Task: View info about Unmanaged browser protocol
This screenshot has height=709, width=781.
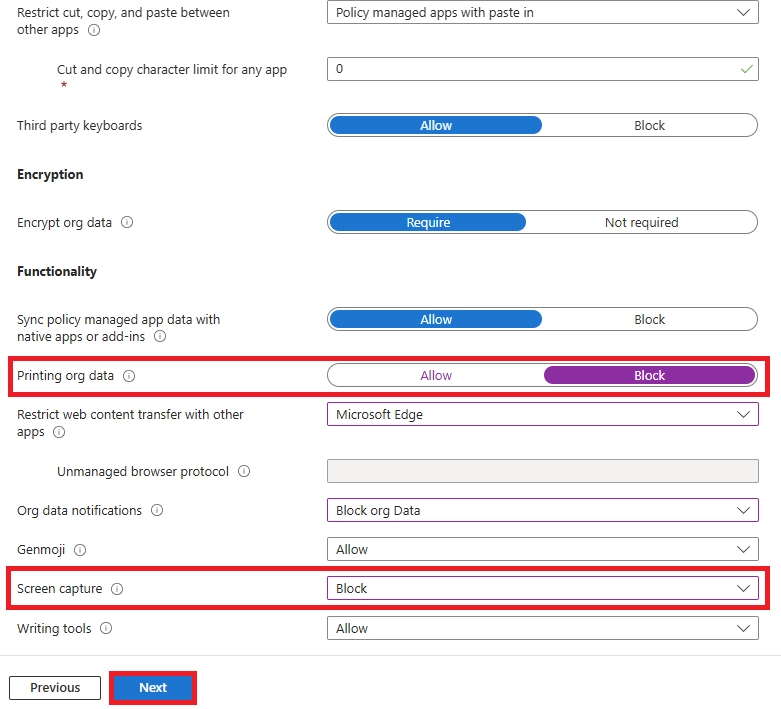Action: 244,471
